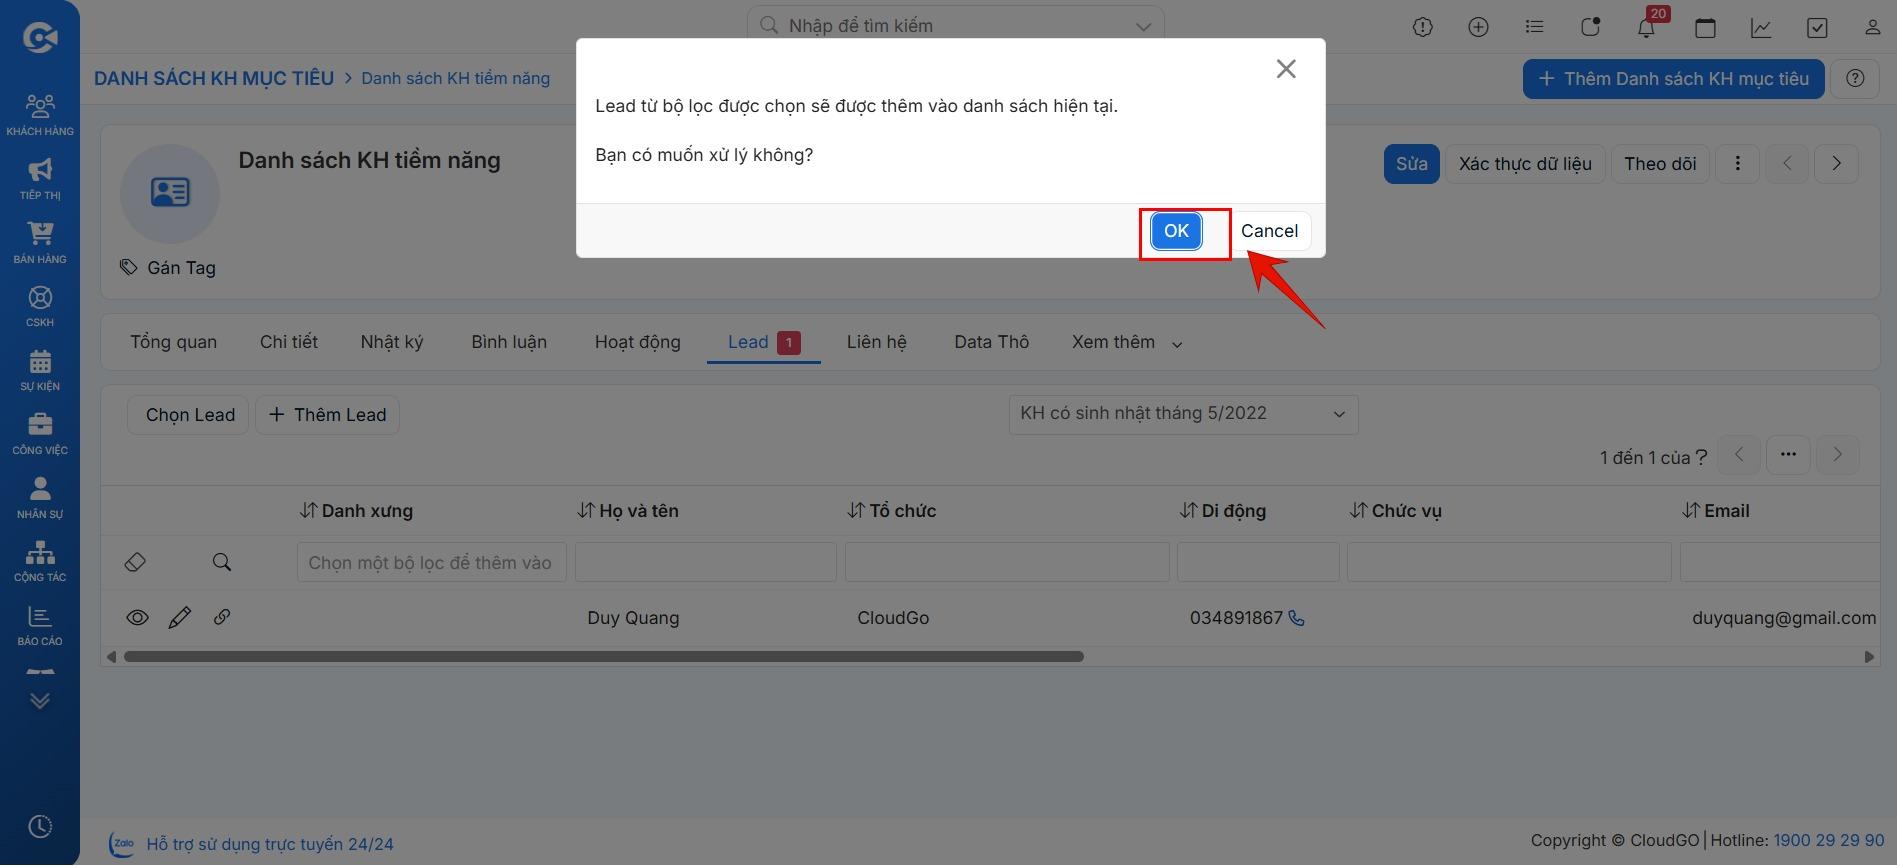This screenshot has height=867, width=1897.
Task: Sort by Di động column
Action: [x=1222, y=511]
